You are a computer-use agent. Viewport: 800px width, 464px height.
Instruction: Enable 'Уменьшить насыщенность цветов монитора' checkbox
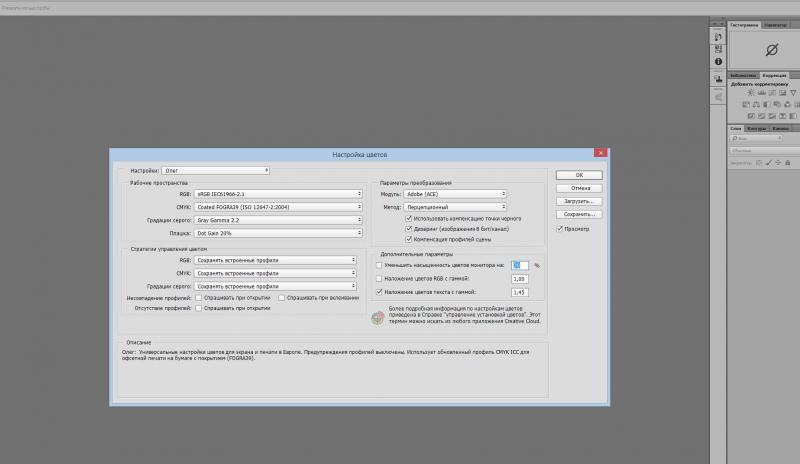pos(379,265)
